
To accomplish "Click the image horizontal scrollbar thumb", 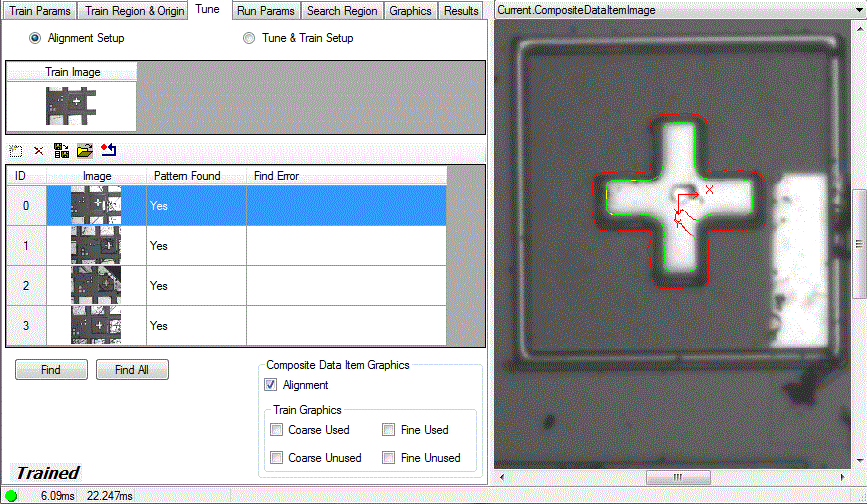I will pos(677,477).
